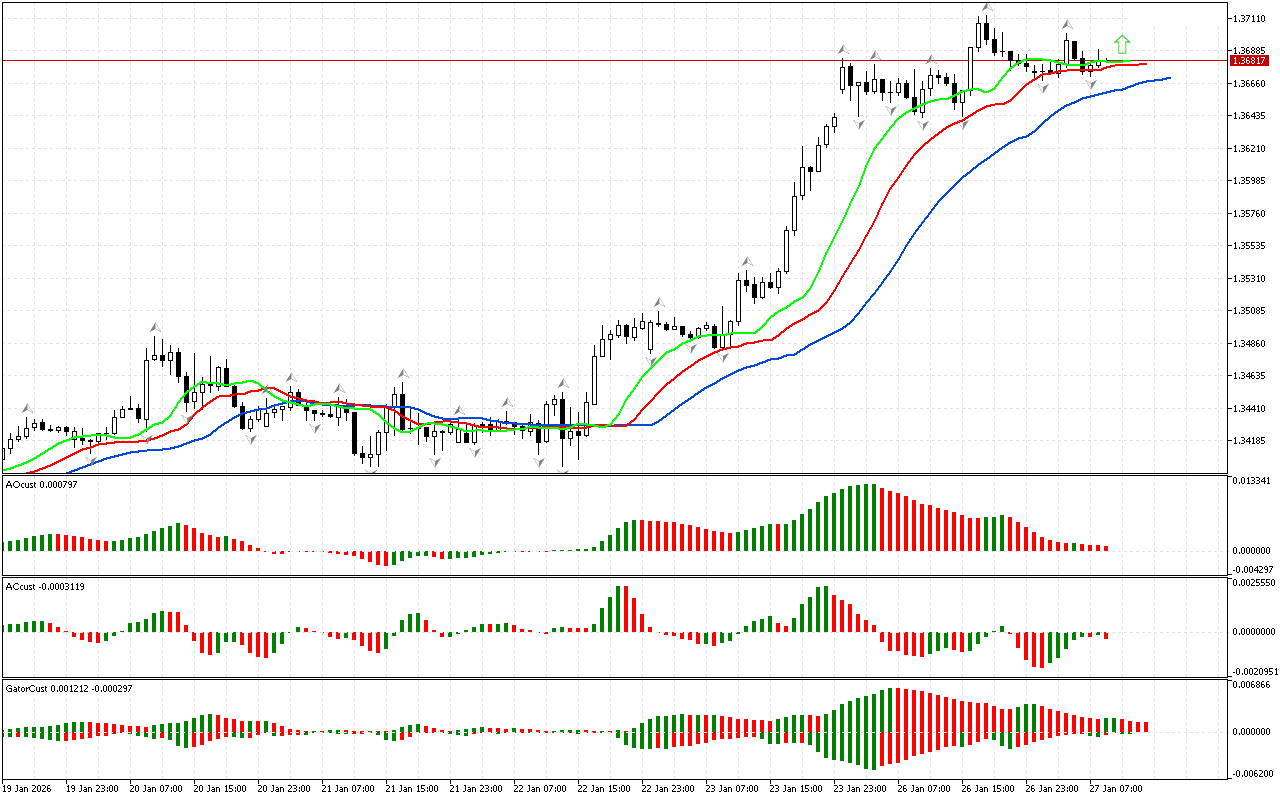Select the 22 Jan 15:00 time axis label
Image resolution: width=1280 pixels, height=800 pixels.
(605, 788)
